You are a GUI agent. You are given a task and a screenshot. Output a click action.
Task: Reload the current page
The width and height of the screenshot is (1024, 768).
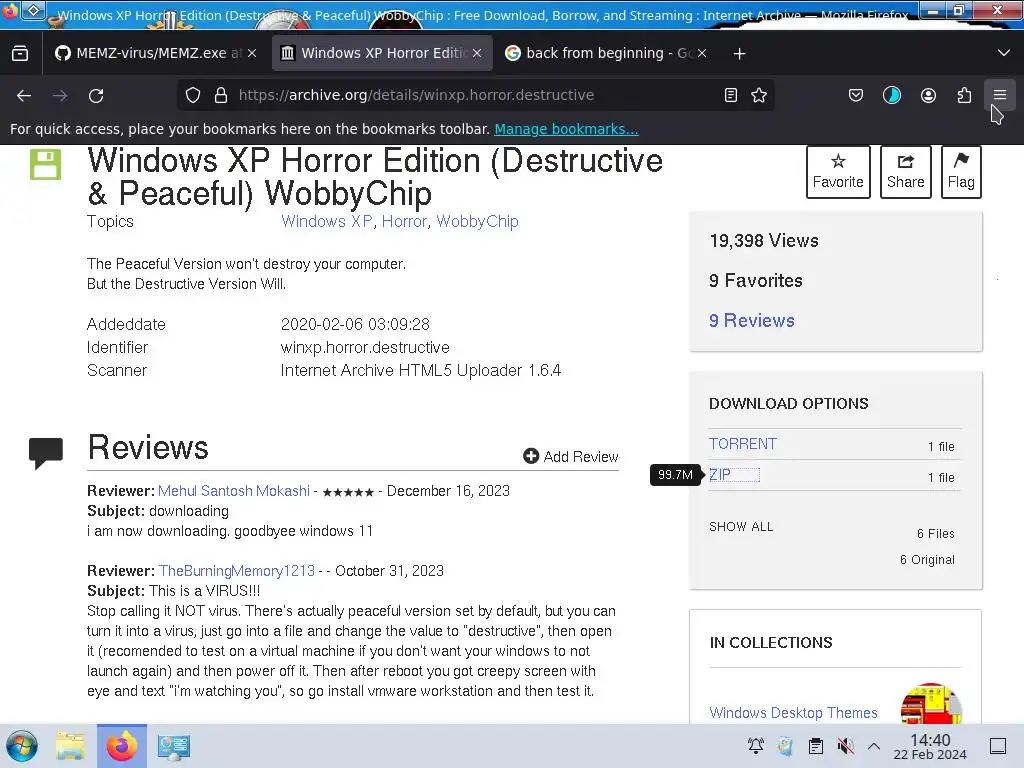[96, 95]
